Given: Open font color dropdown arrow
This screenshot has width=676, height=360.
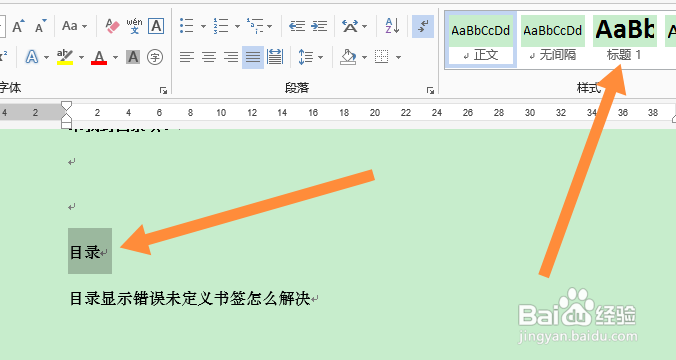Looking at the screenshot, I should (115, 57).
